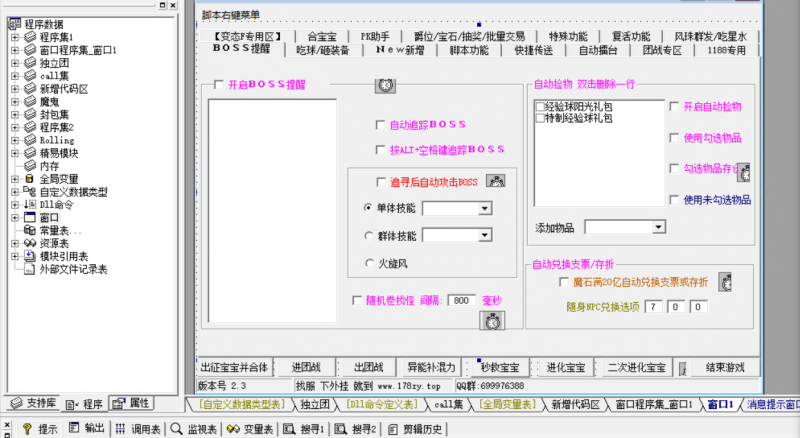Tick 按ALT+空格键追踪BOSS checkbox
The width and height of the screenshot is (800, 438).
click(x=380, y=150)
